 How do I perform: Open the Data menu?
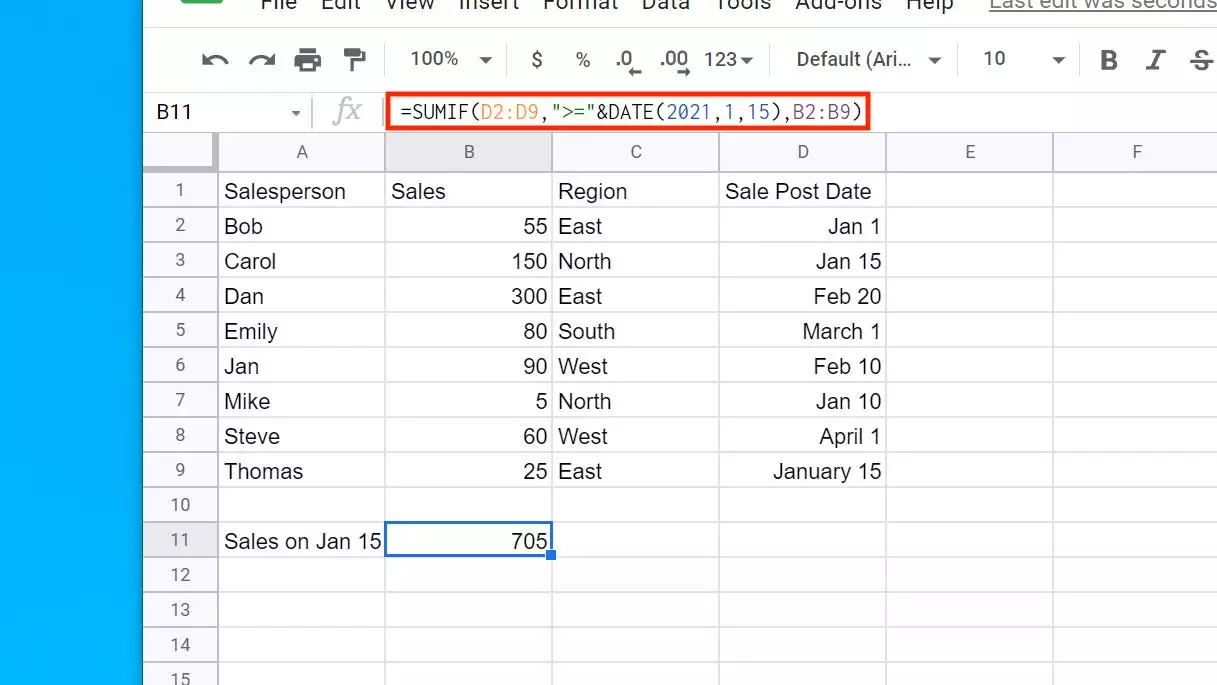tap(666, 5)
